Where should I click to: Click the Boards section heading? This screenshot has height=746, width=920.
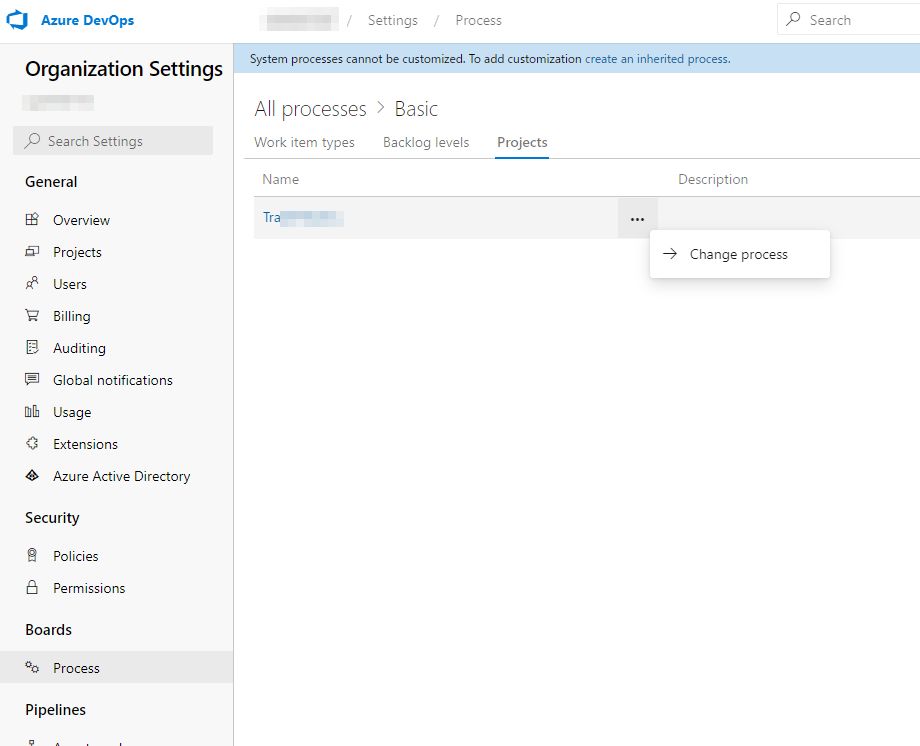tap(48, 629)
